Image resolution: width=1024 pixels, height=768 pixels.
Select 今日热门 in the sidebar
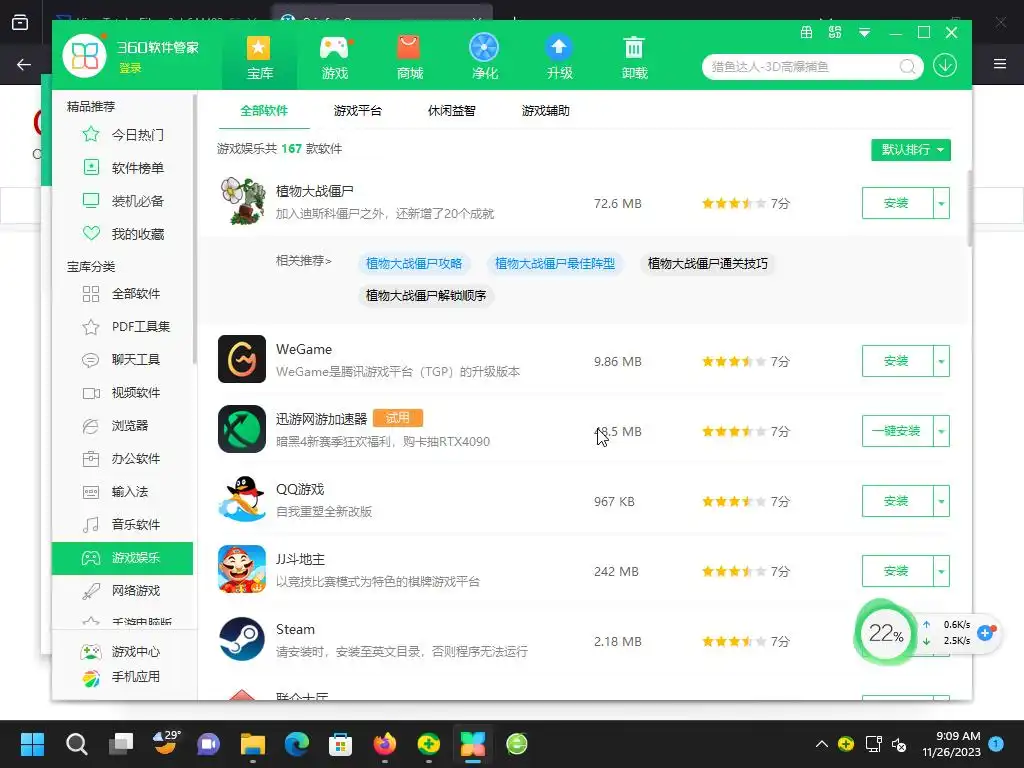123,135
